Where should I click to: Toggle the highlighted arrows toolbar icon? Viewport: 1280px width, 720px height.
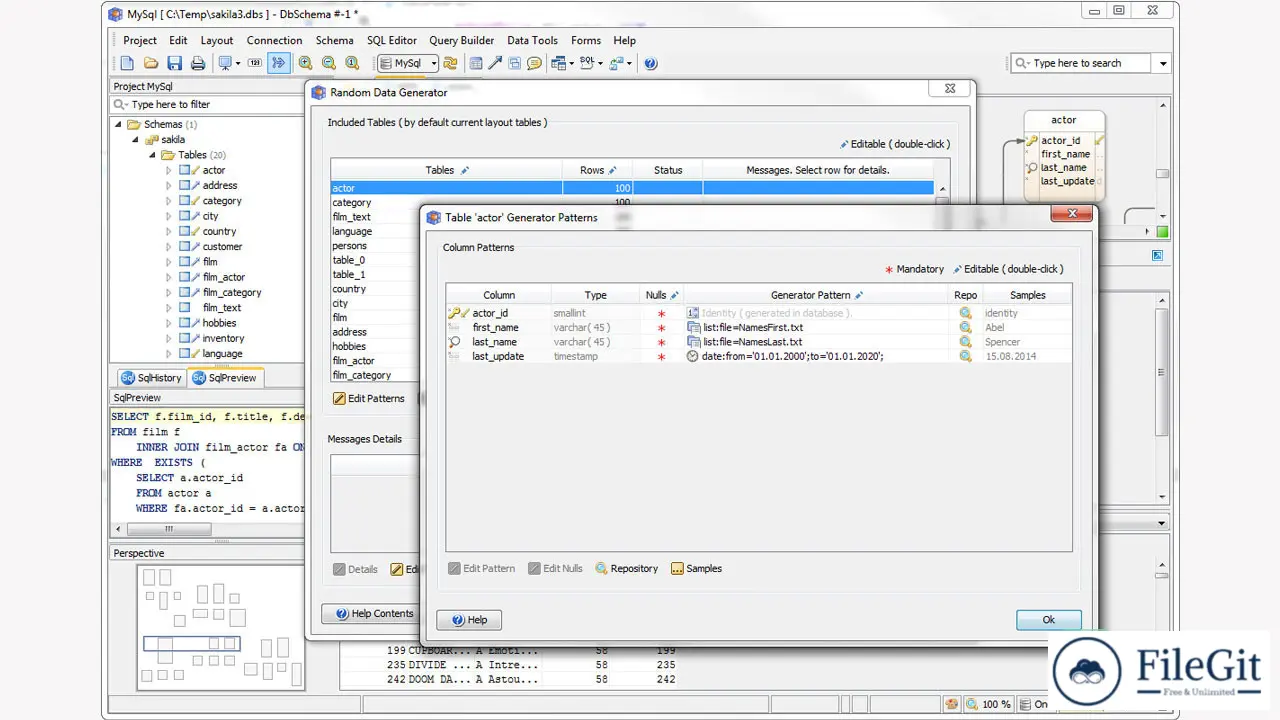click(279, 63)
